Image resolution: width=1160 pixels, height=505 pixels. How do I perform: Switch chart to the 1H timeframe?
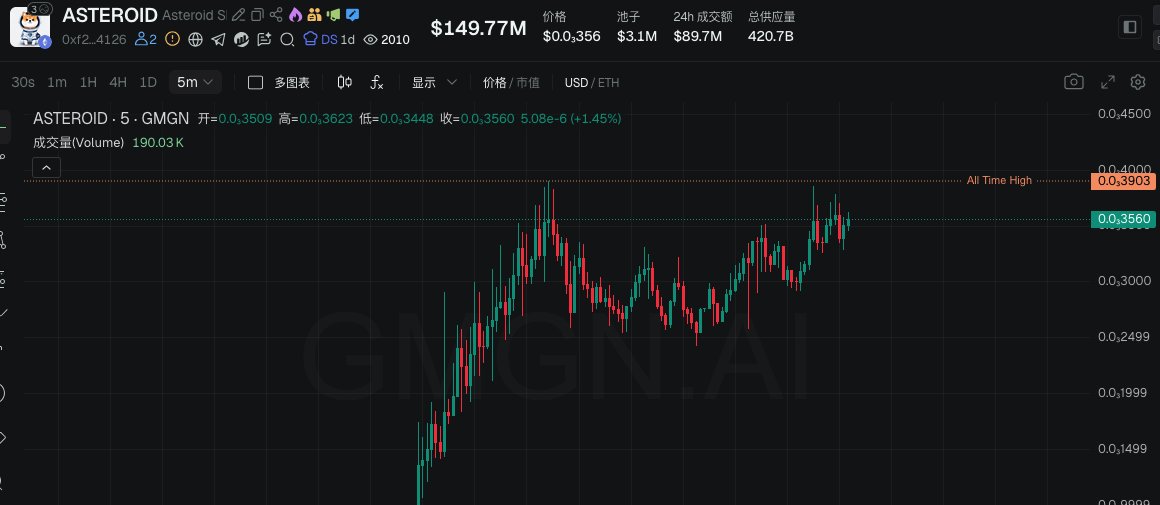(88, 82)
